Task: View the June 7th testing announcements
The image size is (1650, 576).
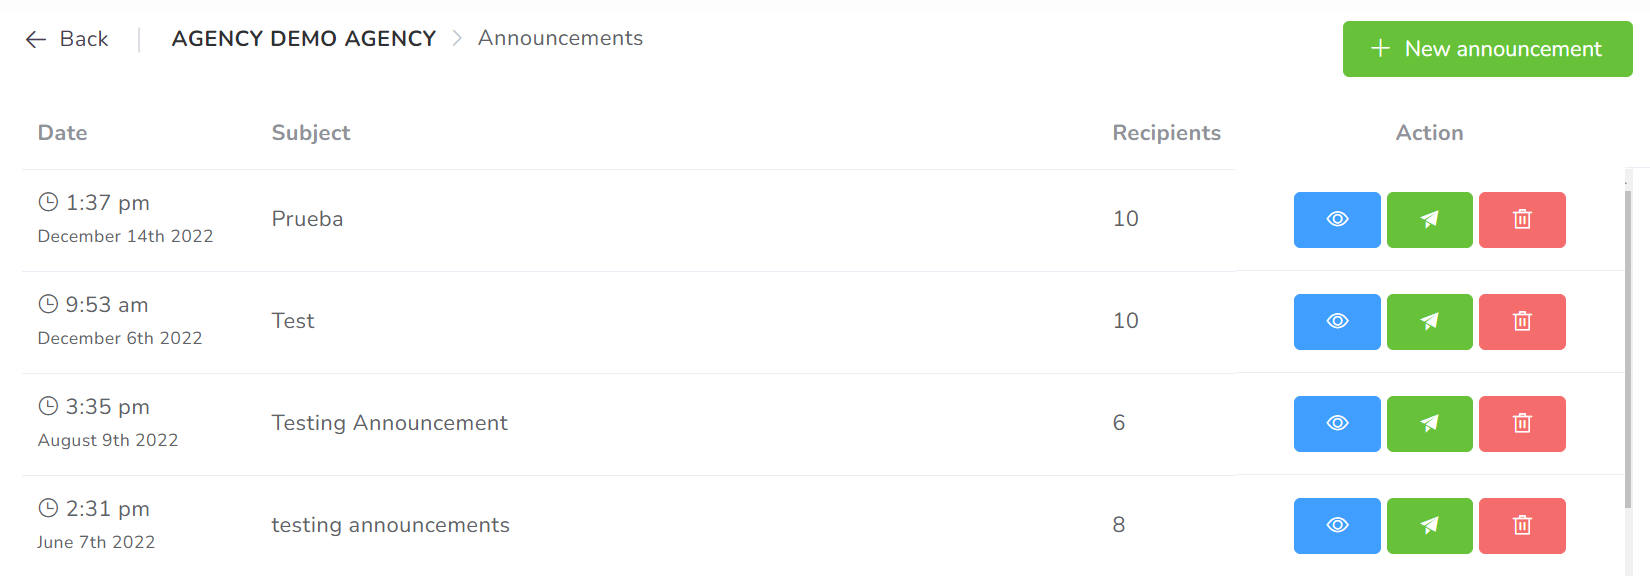Action: (1337, 526)
